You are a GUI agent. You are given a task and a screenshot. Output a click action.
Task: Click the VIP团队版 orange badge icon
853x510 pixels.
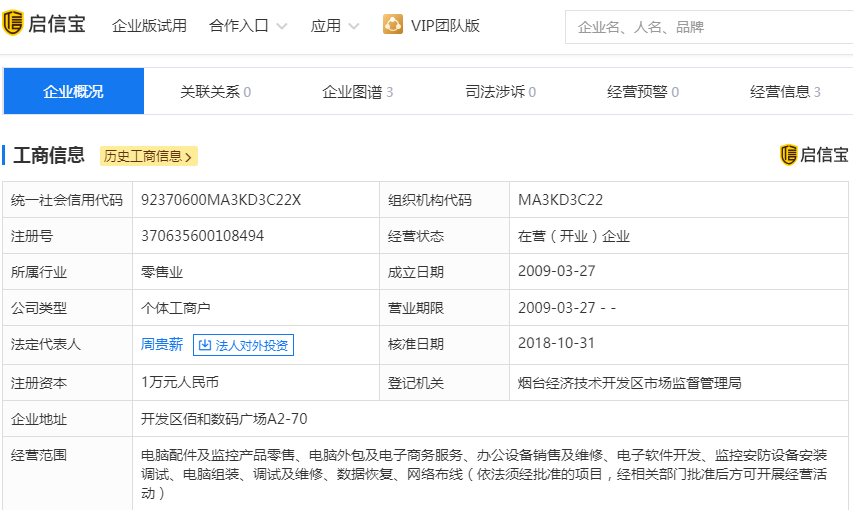pyautogui.click(x=393, y=25)
